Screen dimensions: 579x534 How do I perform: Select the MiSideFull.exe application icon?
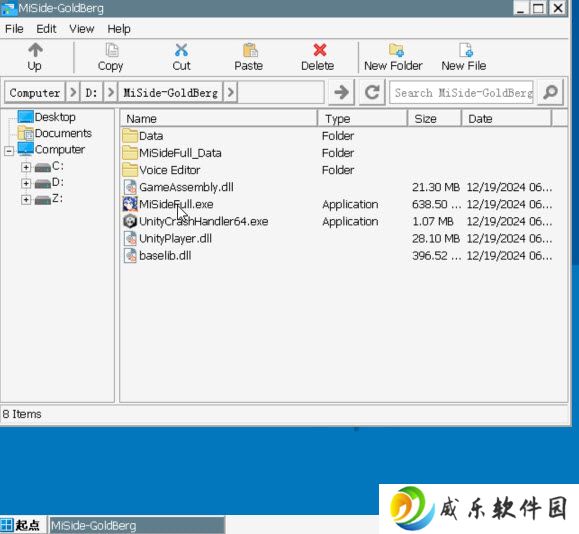tap(130, 204)
